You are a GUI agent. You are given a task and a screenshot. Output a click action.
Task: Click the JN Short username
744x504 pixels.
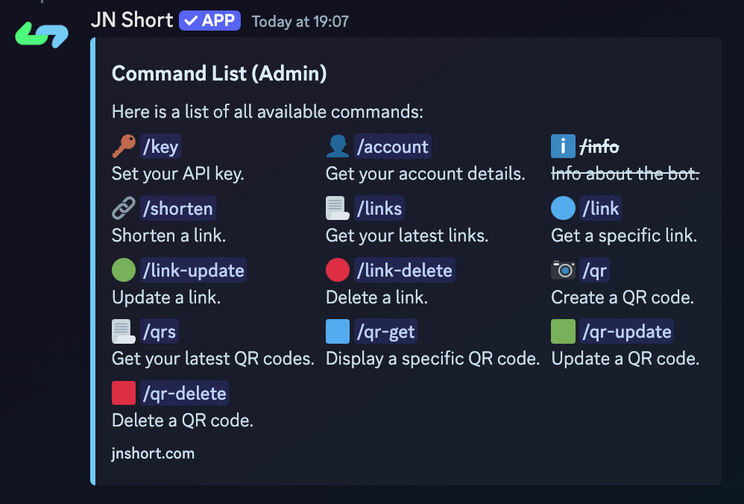point(131,19)
